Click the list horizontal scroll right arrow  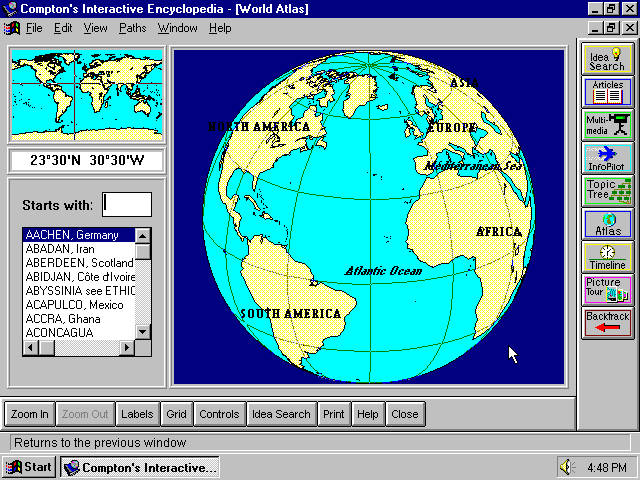click(127, 348)
